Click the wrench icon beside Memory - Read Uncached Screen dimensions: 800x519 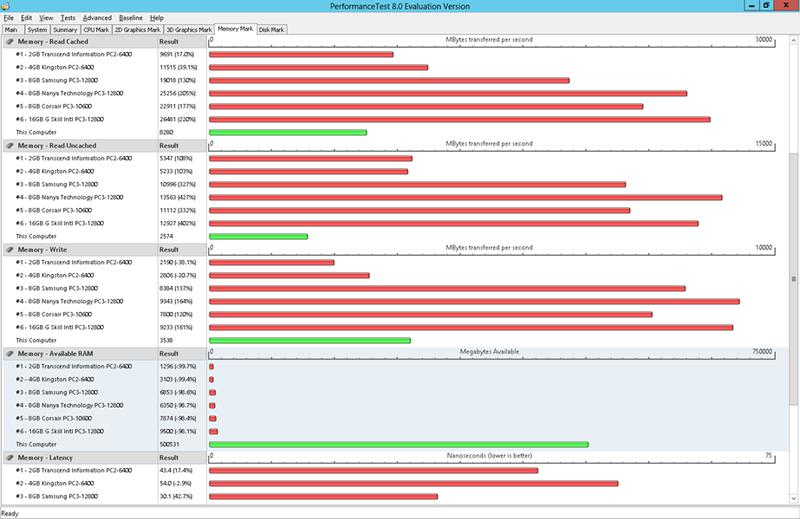coord(10,145)
